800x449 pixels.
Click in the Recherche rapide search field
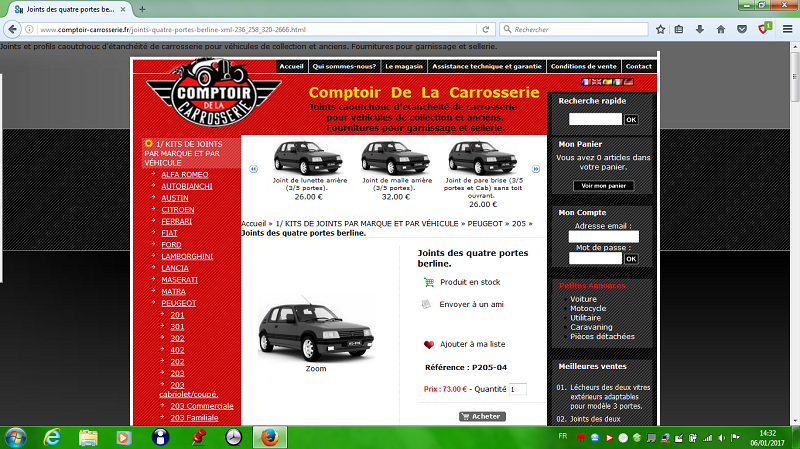595,119
